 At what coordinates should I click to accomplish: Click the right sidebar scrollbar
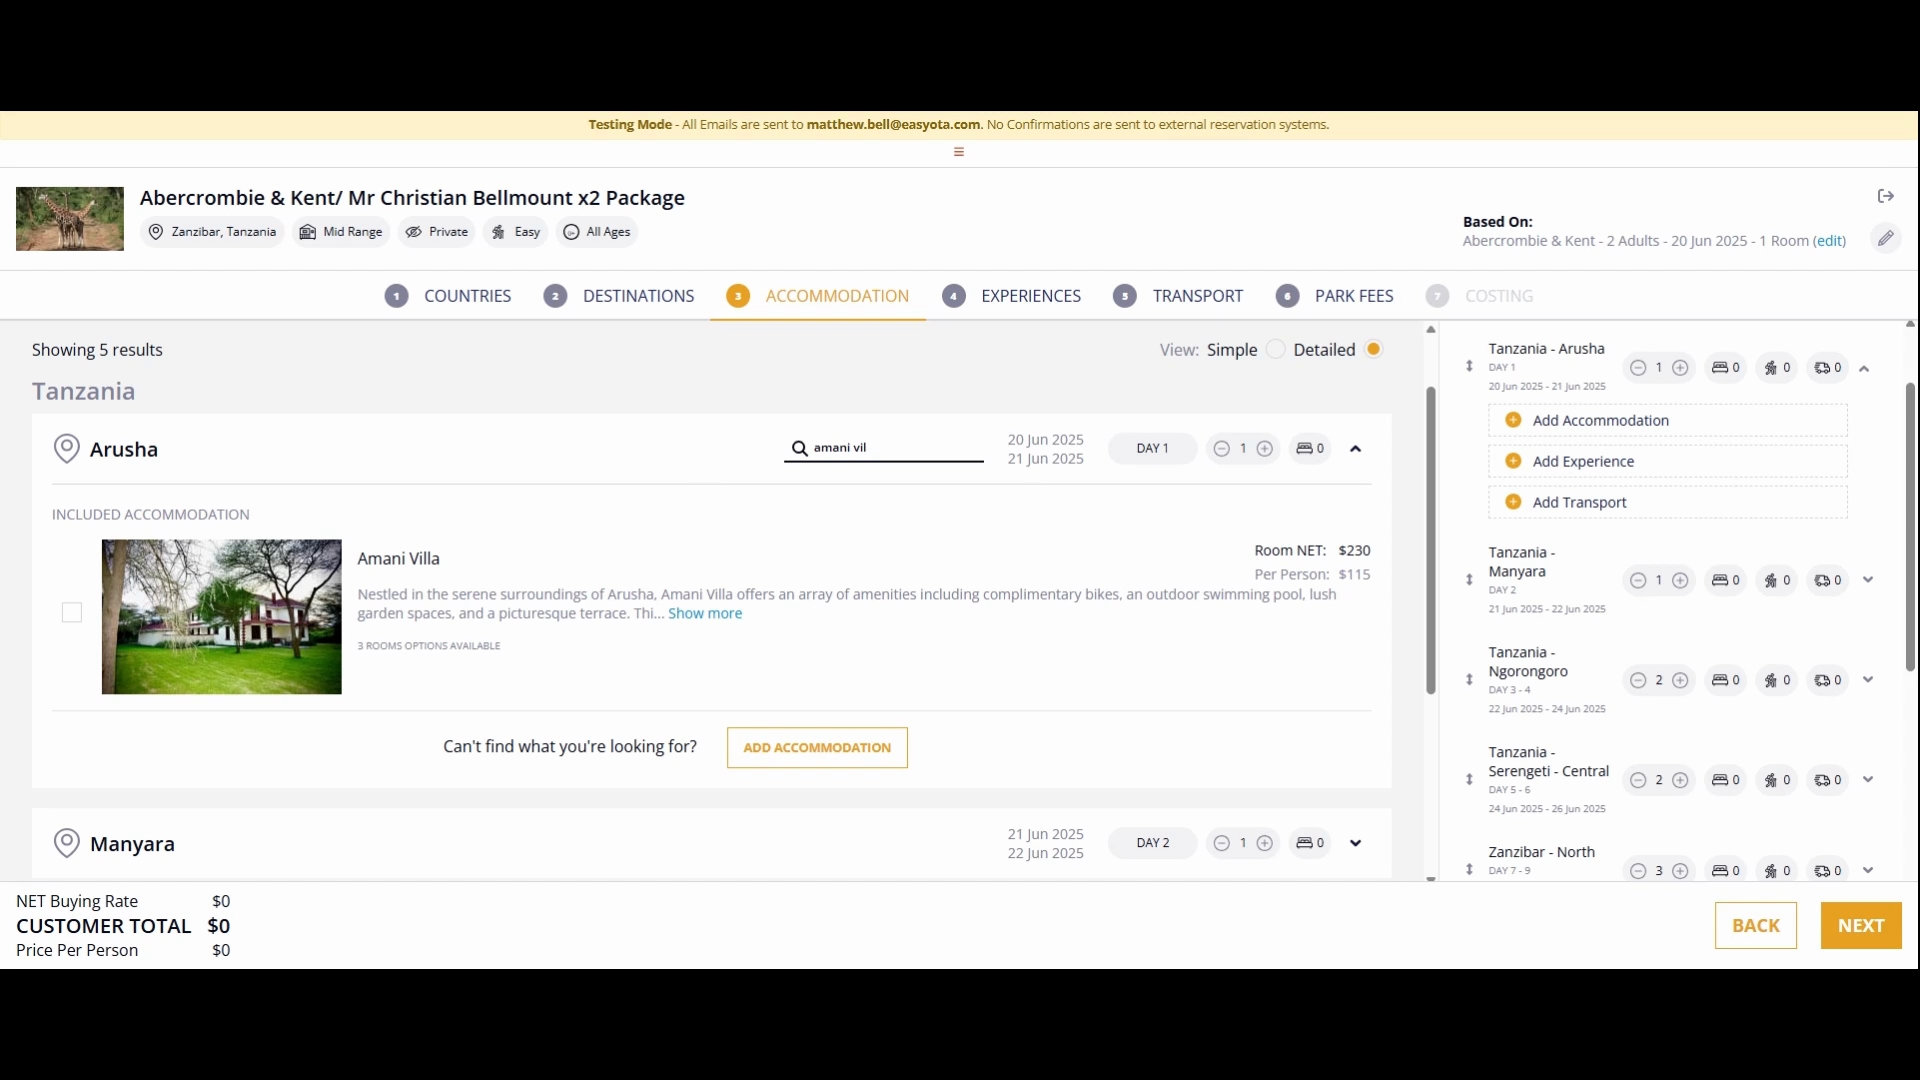coord(1910,527)
